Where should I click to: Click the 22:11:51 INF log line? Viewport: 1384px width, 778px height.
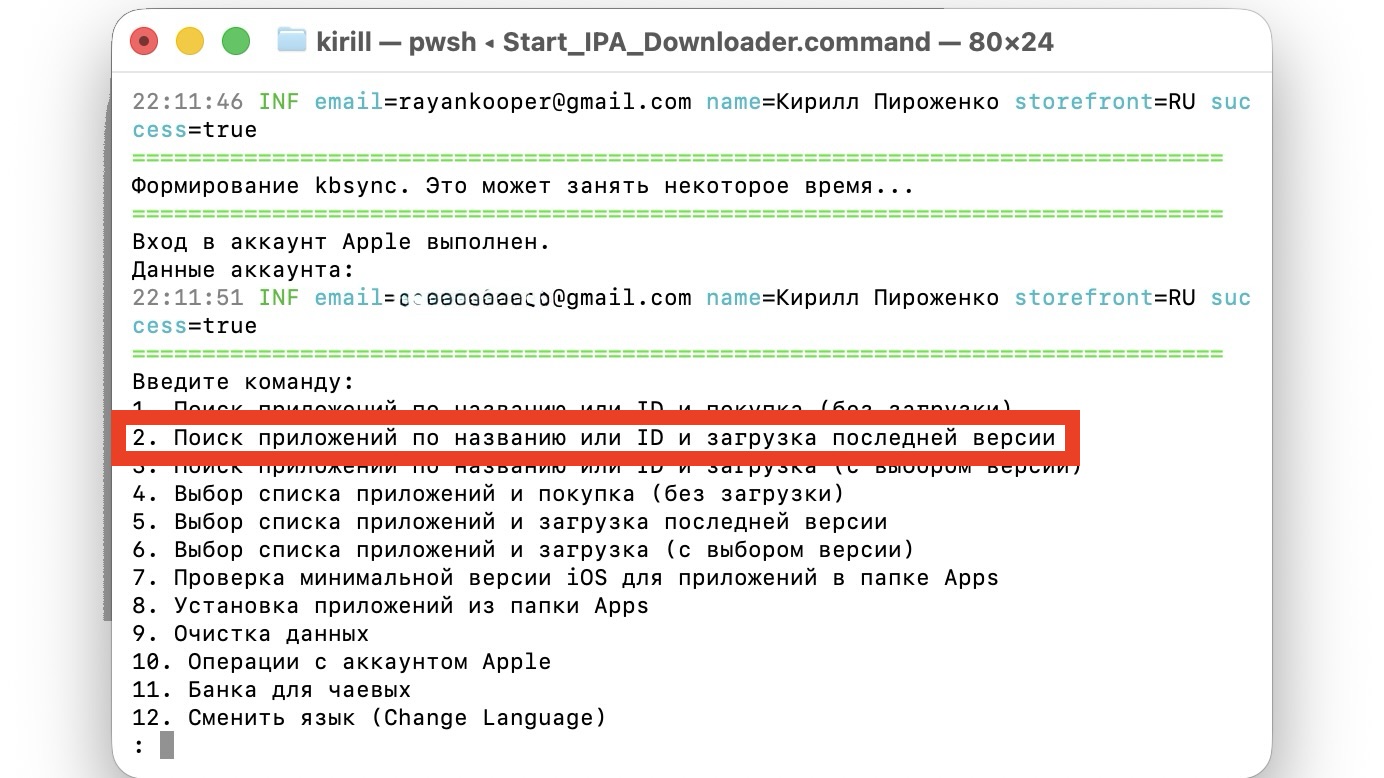coord(691,312)
